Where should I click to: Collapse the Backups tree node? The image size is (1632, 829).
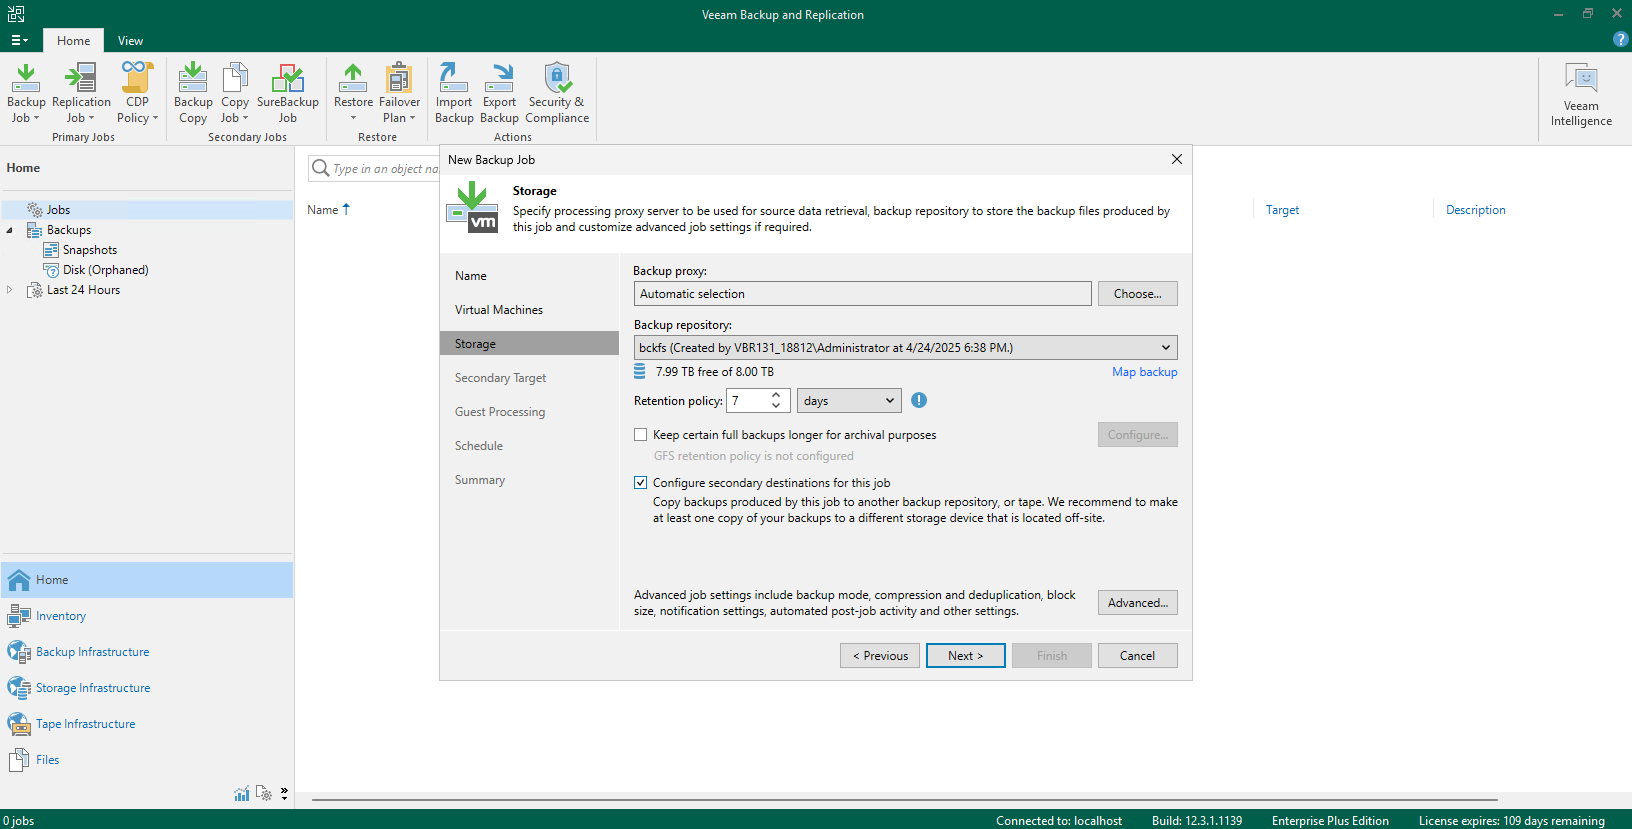tap(10, 230)
